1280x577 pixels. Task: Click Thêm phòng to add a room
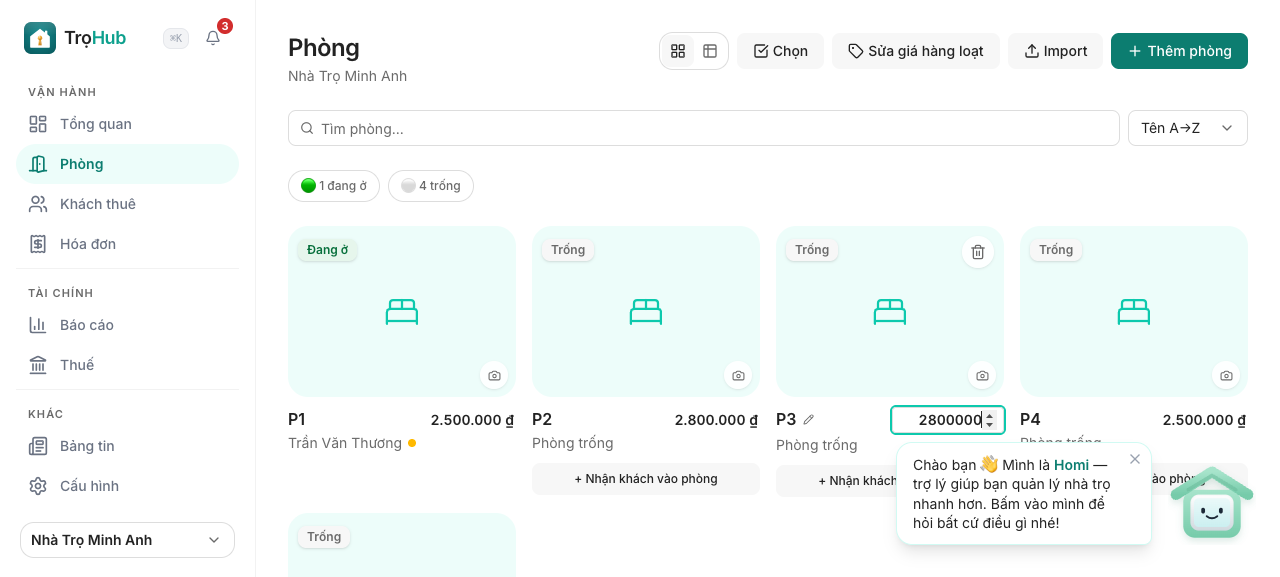click(1179, 51)
